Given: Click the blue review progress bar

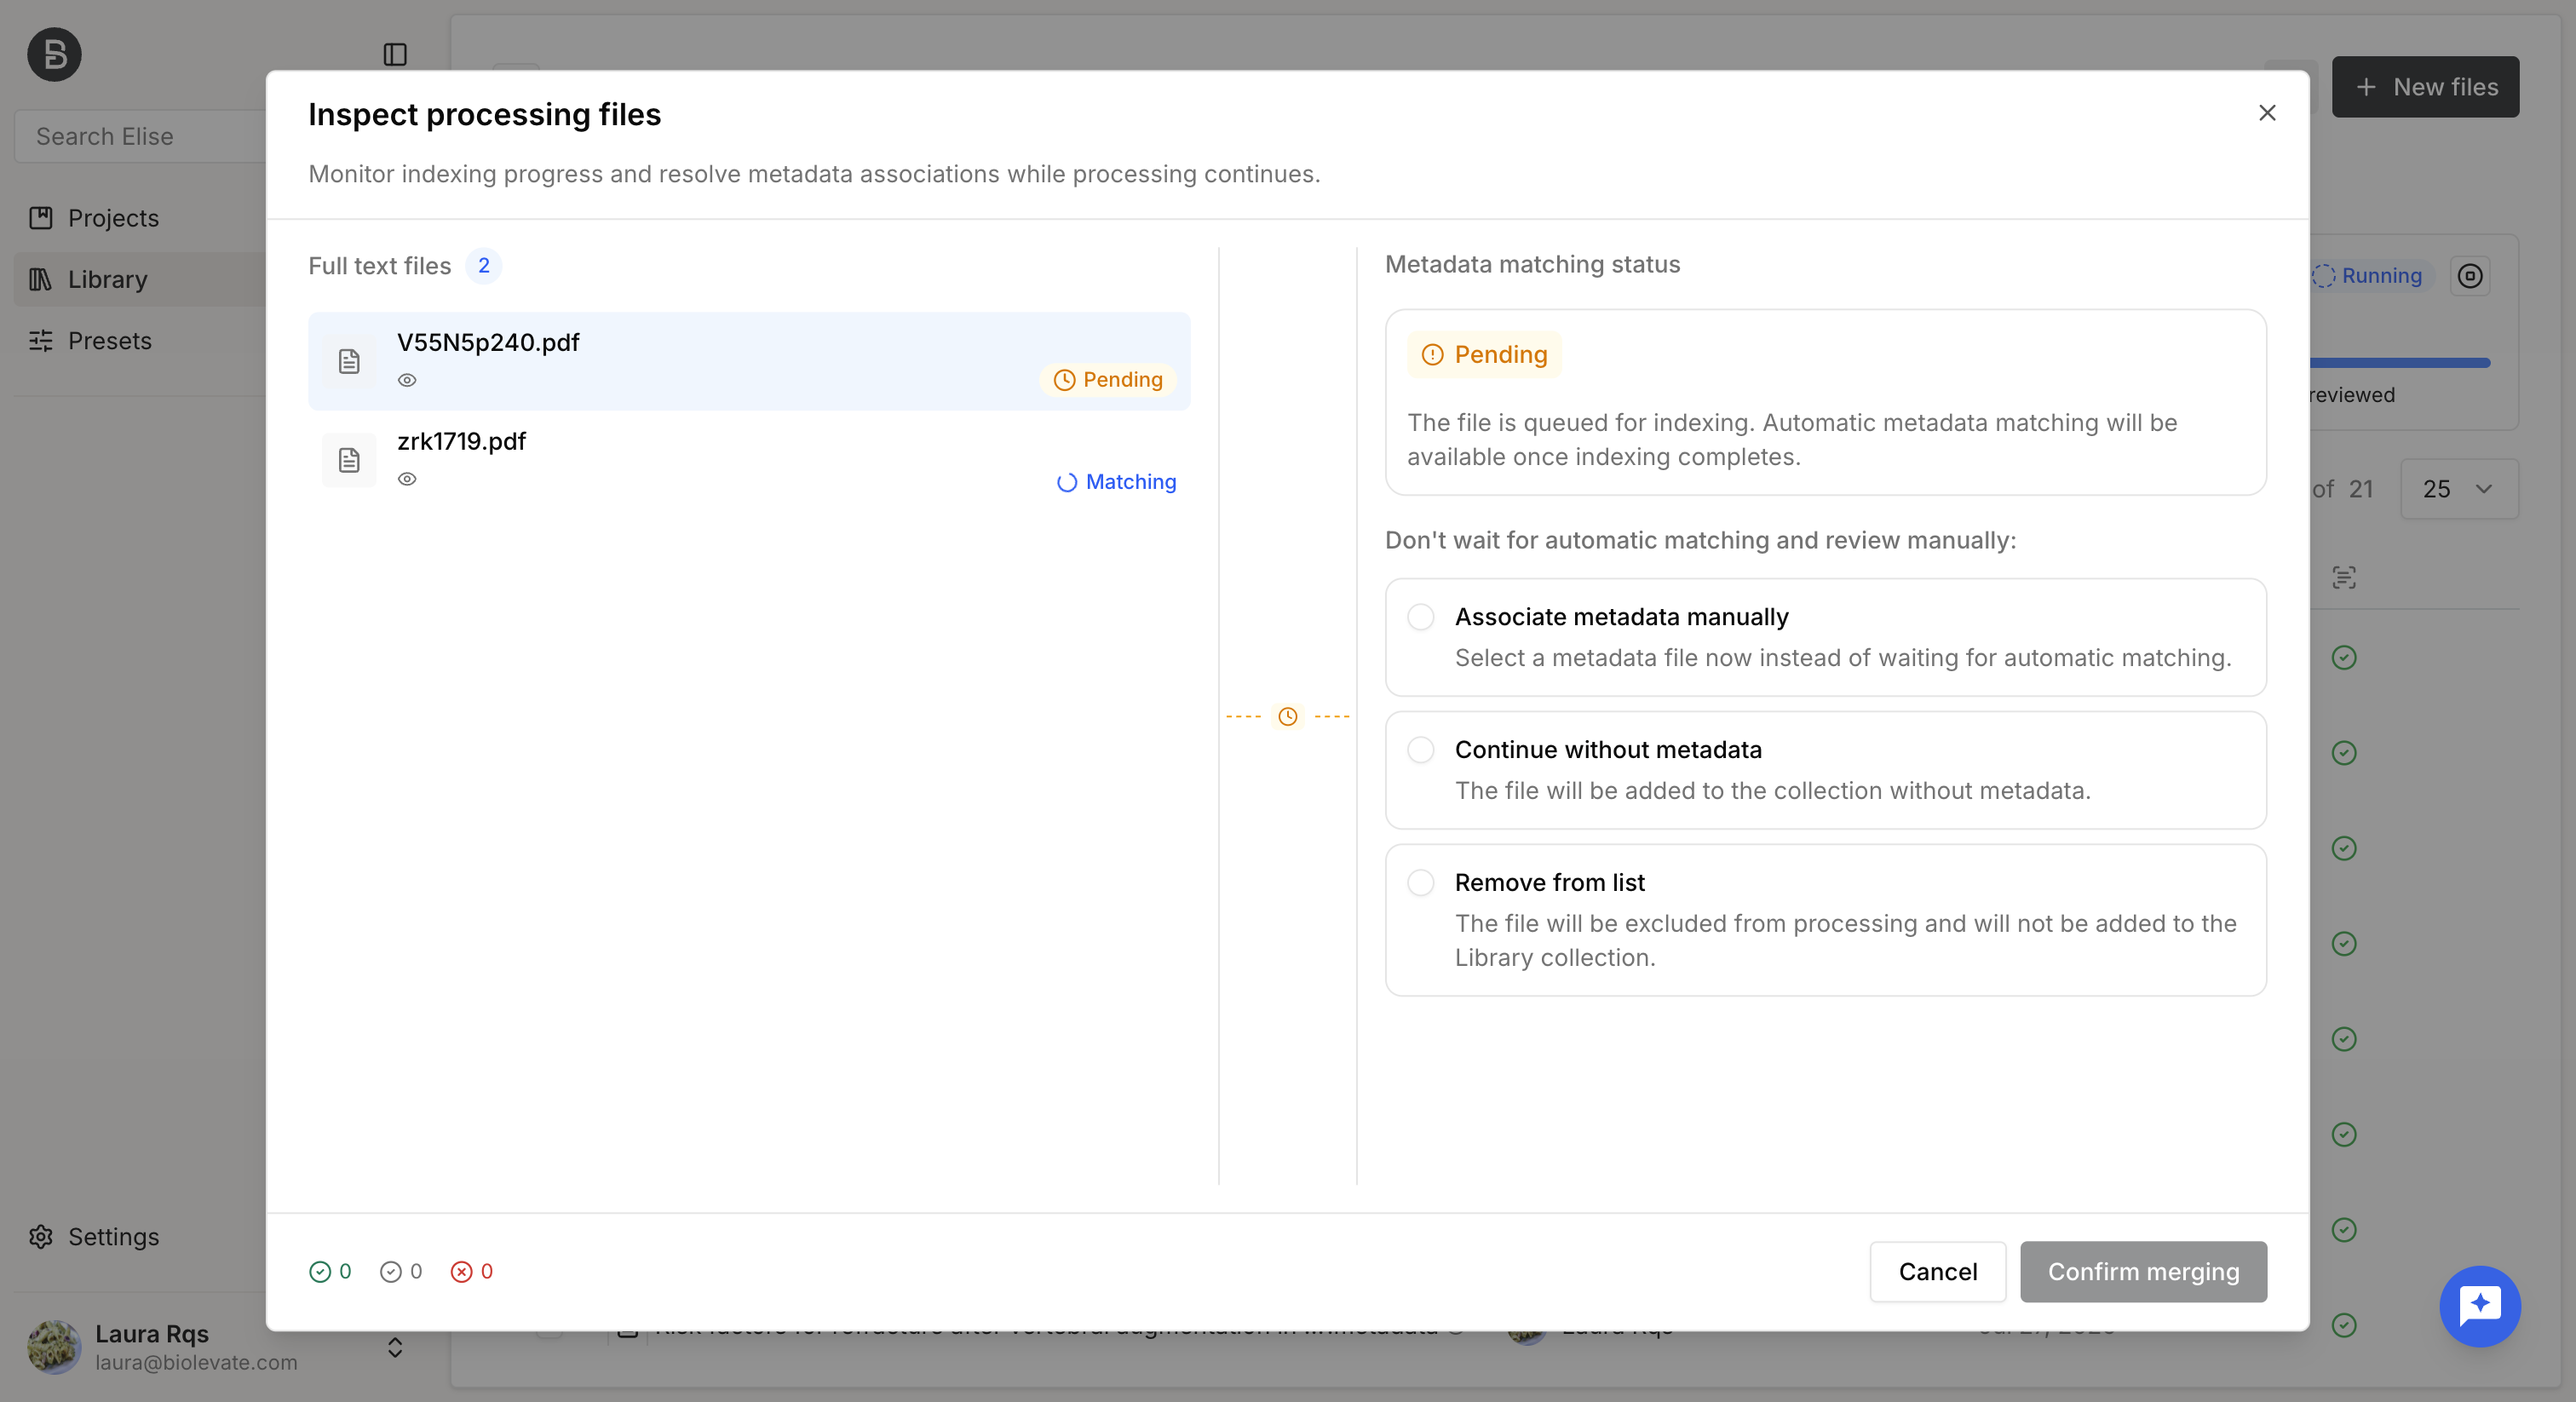Looking at the screenshot, I should [2400, 363].
